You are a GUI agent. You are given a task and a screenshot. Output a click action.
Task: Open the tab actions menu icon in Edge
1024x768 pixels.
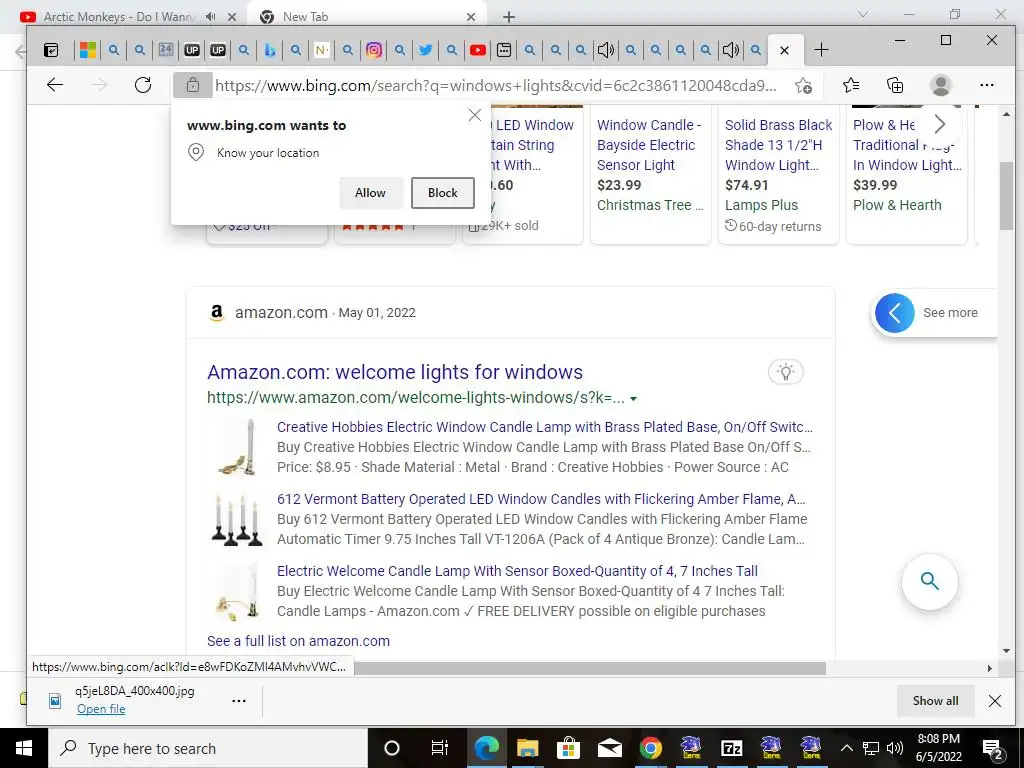[x=51, y=50]
